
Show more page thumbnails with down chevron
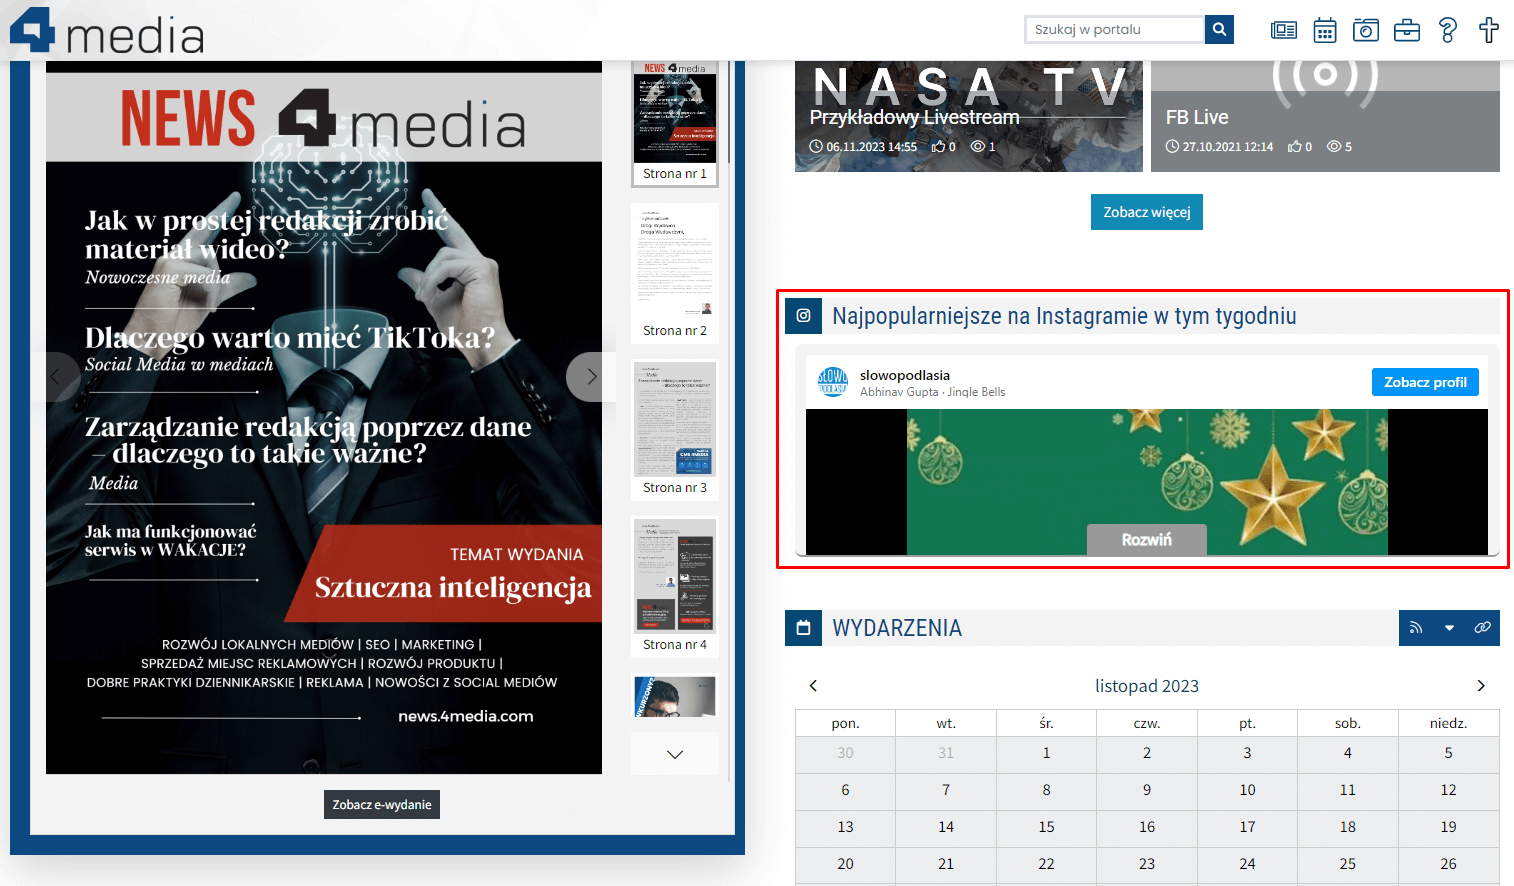(x=675, y=754)
